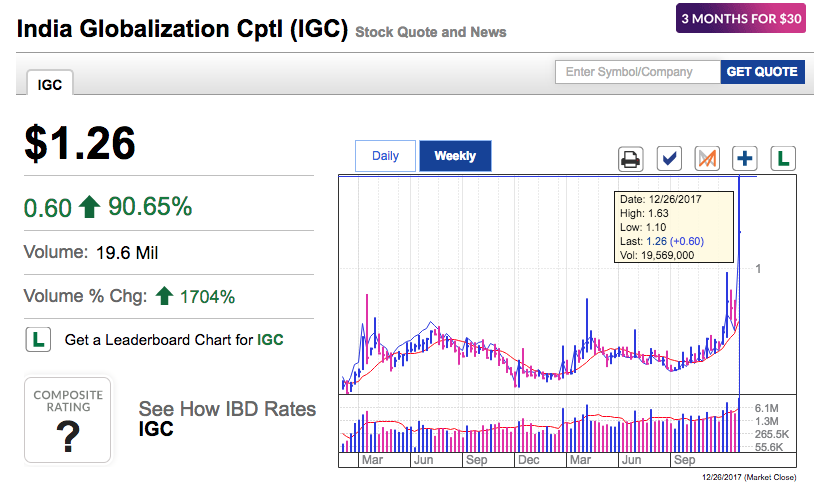Viewport: 814px width, 488px height.
Task: Click the blue plus icon above chart
Action: pyautogui.click(x=745, y=158)
